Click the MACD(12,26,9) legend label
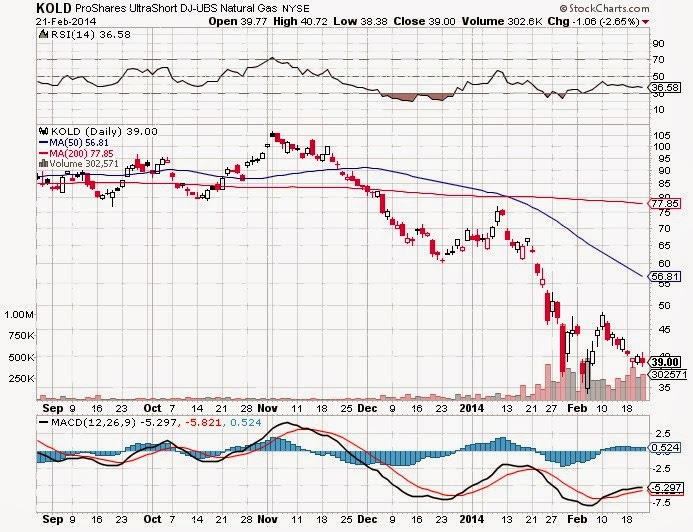 (93, 422)
